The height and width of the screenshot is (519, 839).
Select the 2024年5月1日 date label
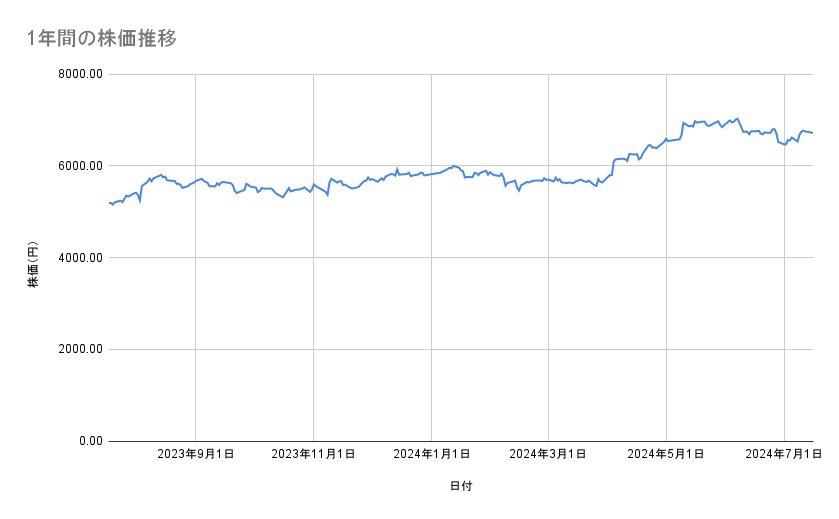pos(666,454)
